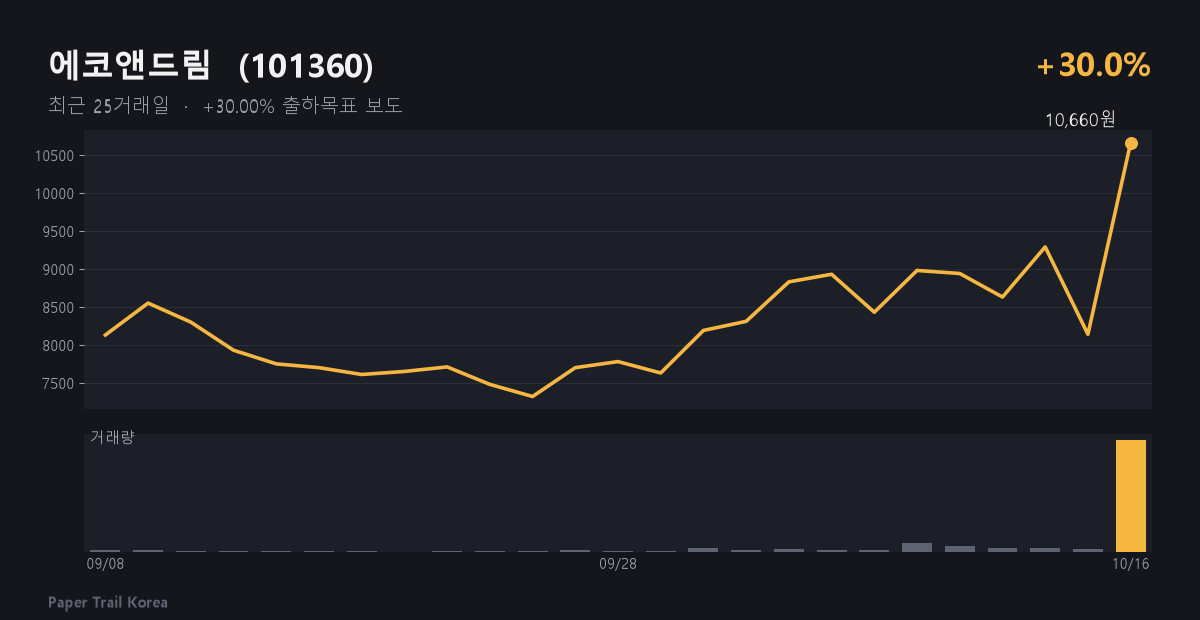
Task: Click the 09/28 date label
Action: point(618,564)
